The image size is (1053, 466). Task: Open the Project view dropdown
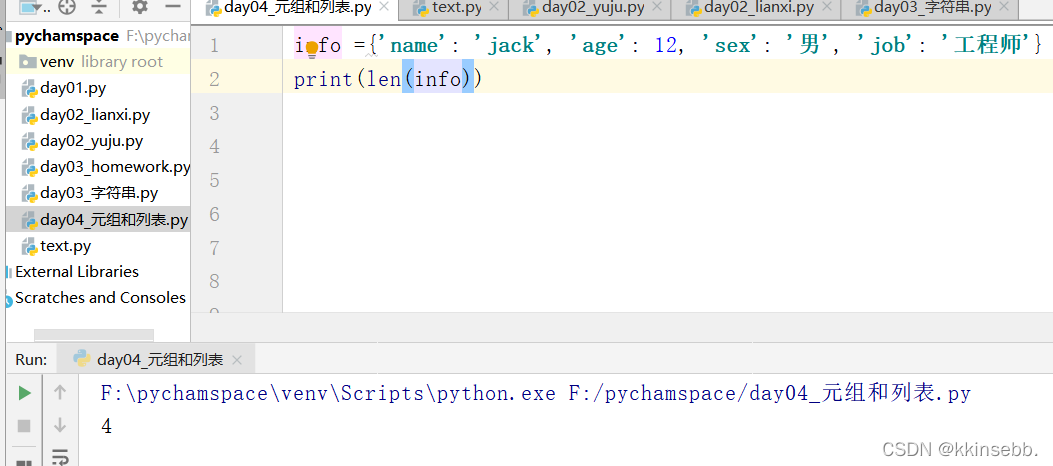[34, 7]
